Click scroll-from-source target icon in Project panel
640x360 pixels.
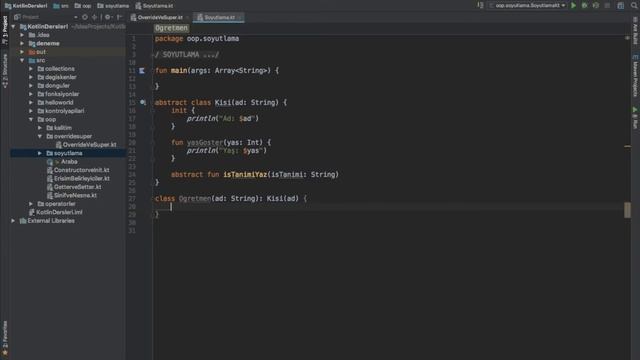pyautogui.click(x=85, y=17)
